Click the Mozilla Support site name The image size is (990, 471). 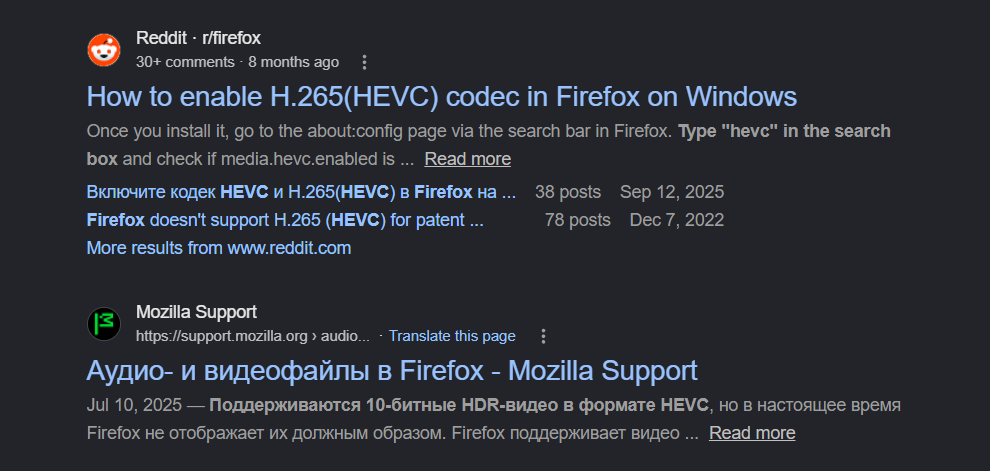point(196,312)
